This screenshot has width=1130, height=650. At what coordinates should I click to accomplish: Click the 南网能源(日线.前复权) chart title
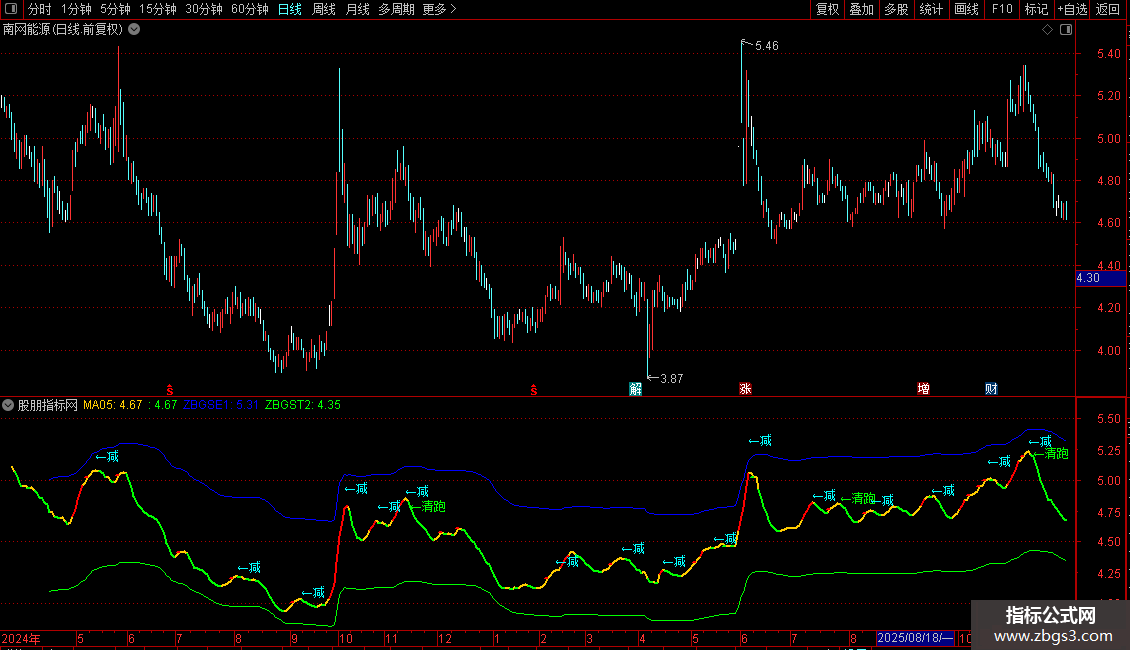63,30
